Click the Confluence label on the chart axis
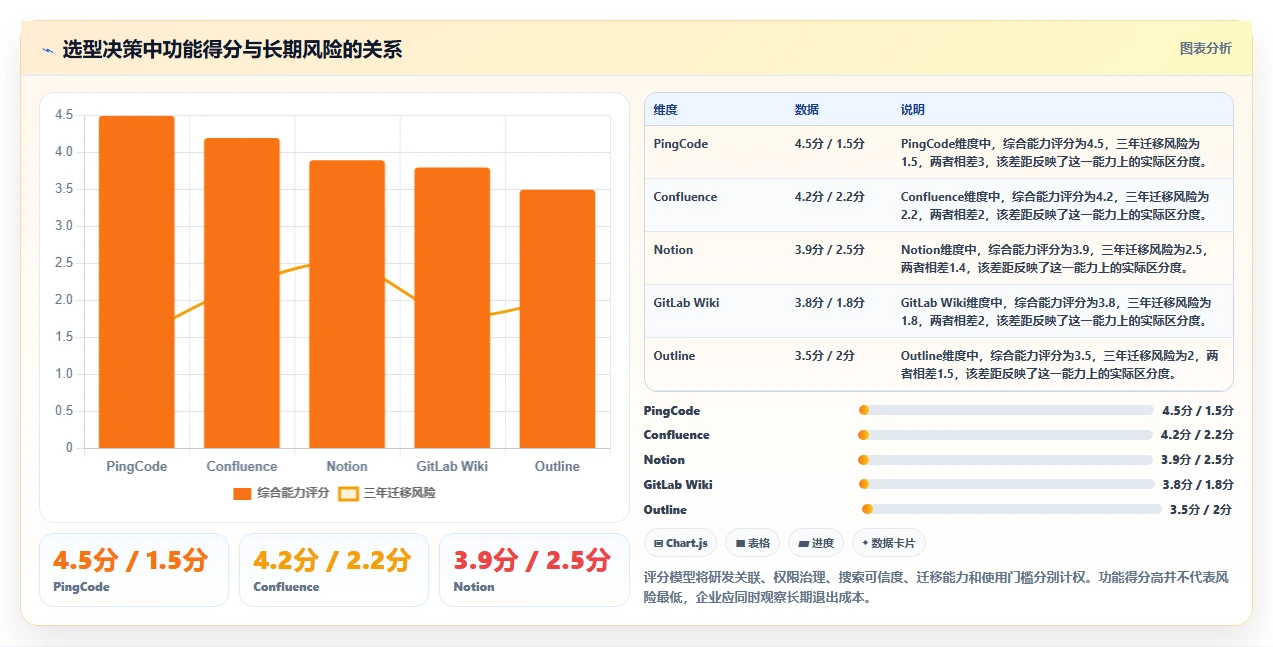This screenshot has width=1273, height=647. tap(242, 466)
